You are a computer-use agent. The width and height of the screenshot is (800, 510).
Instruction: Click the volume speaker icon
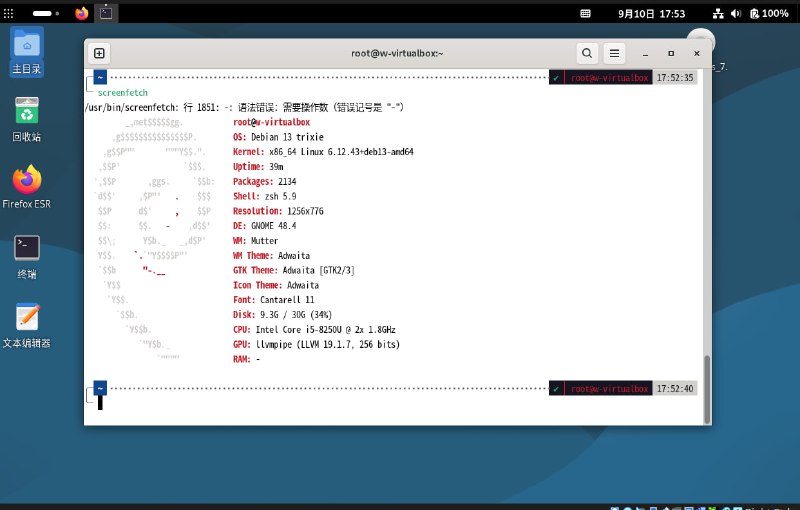[x=736, y=14]
